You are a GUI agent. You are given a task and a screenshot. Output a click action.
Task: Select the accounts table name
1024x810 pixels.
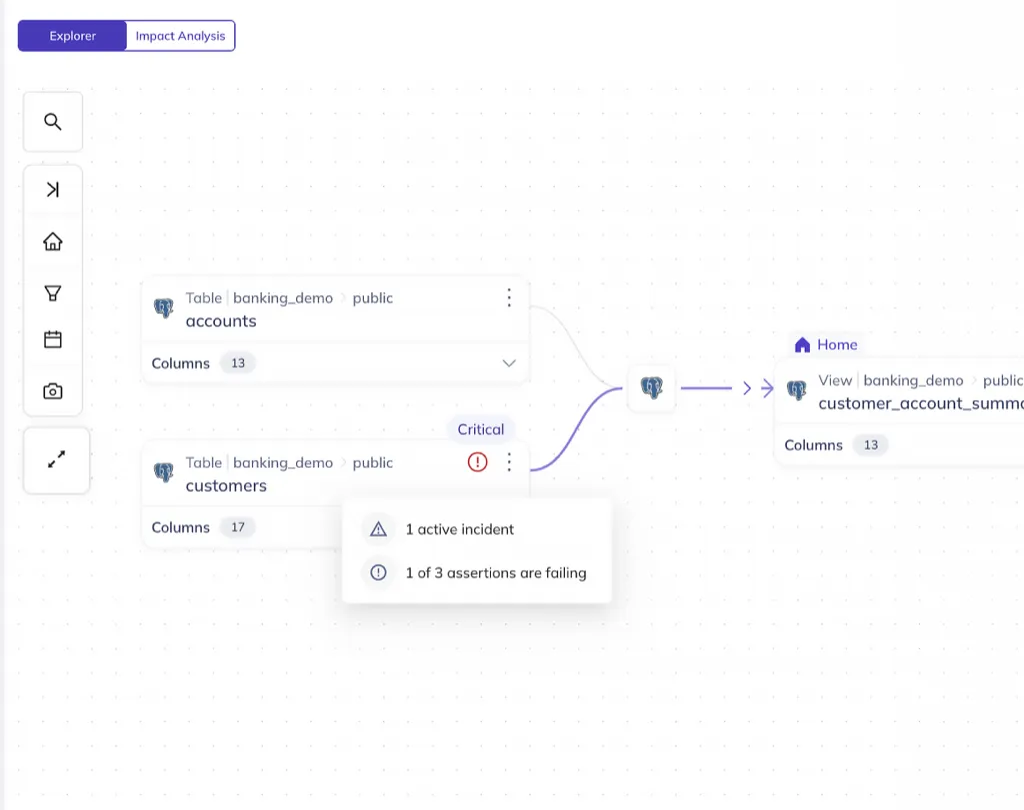coord(221,321)
